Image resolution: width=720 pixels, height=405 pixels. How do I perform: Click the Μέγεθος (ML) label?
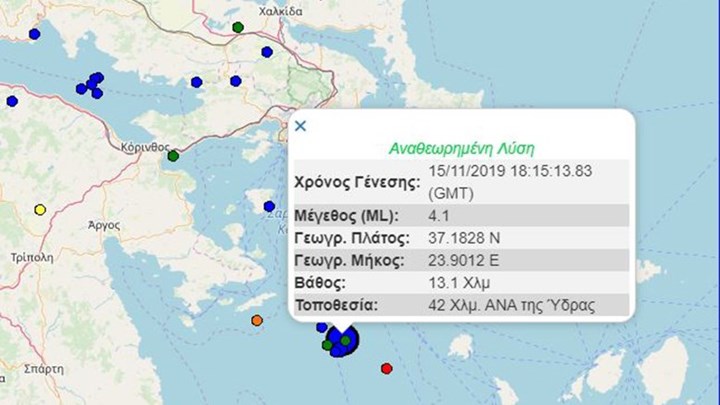point(346,216)
